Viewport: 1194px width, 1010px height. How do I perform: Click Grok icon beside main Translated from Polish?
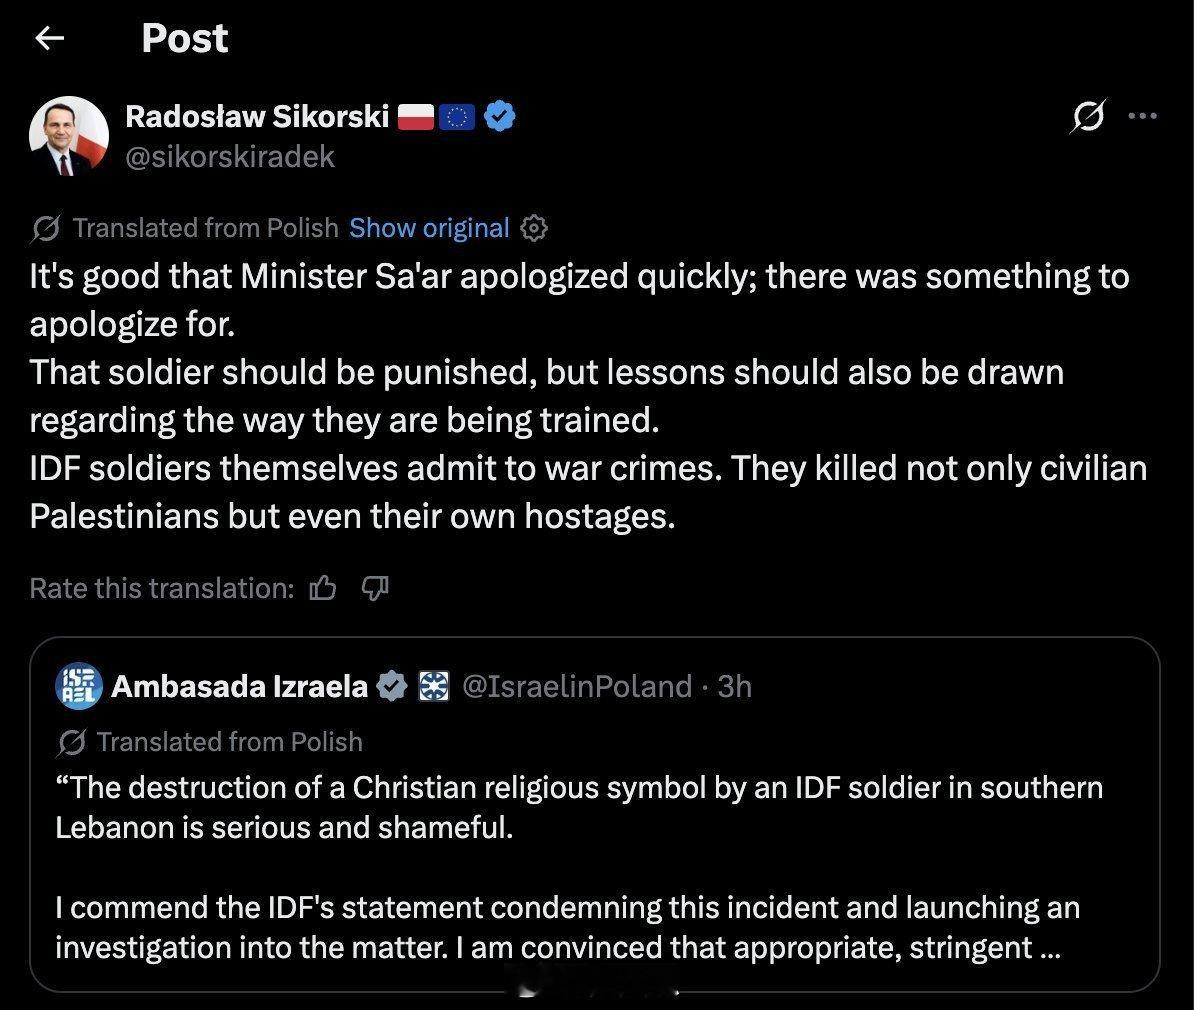(45, 229)
